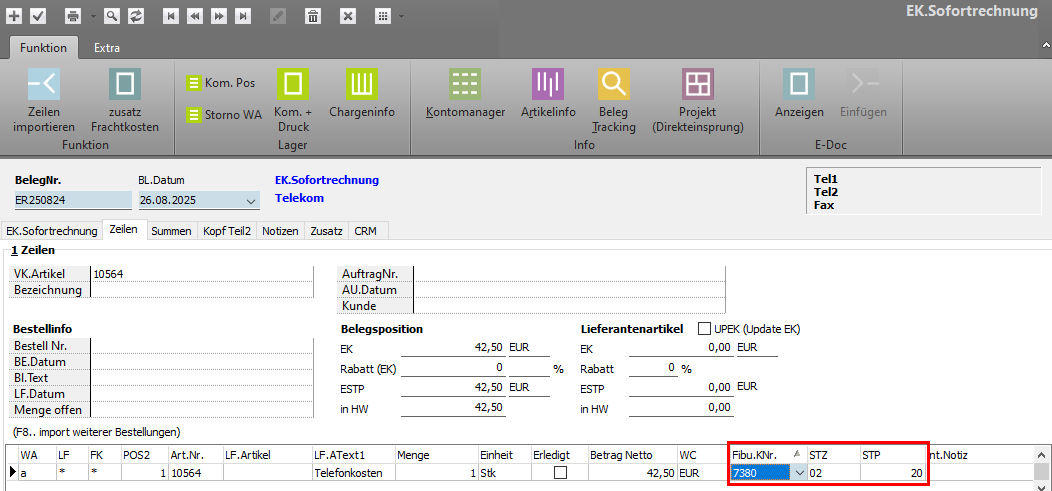The height and width of the screenshot is (491, 1052).
Task: Toggle the Erledigt checkbox in row 1
Action: (560, 473)
